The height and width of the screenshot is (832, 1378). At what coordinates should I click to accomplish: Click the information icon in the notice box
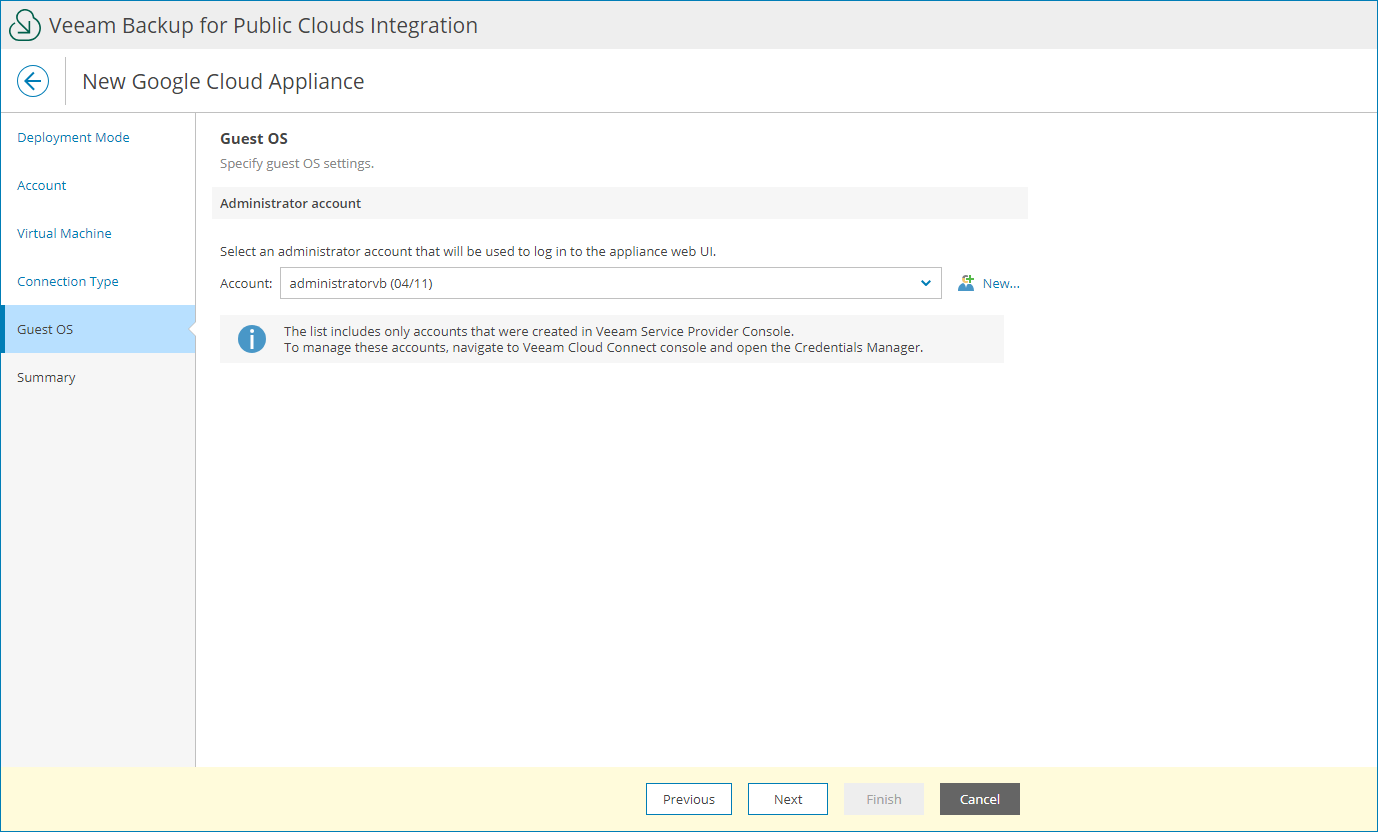tap(251, 339)
